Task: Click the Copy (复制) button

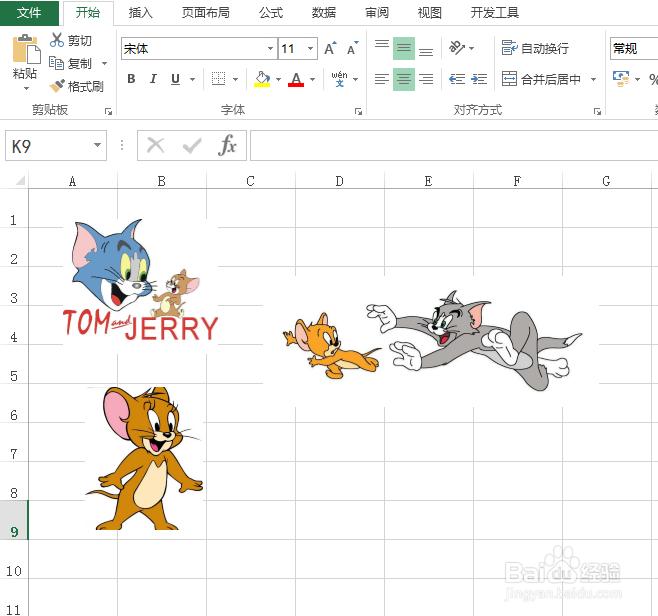Action: coord(70,63)
